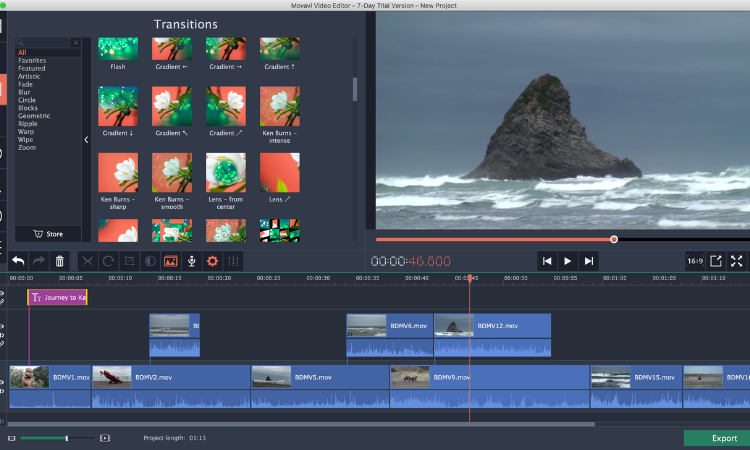The width and height of the screenshot is (750, 450).
Task: Select the BDMV2.mov clip
Action: click(x=171, y=386)
